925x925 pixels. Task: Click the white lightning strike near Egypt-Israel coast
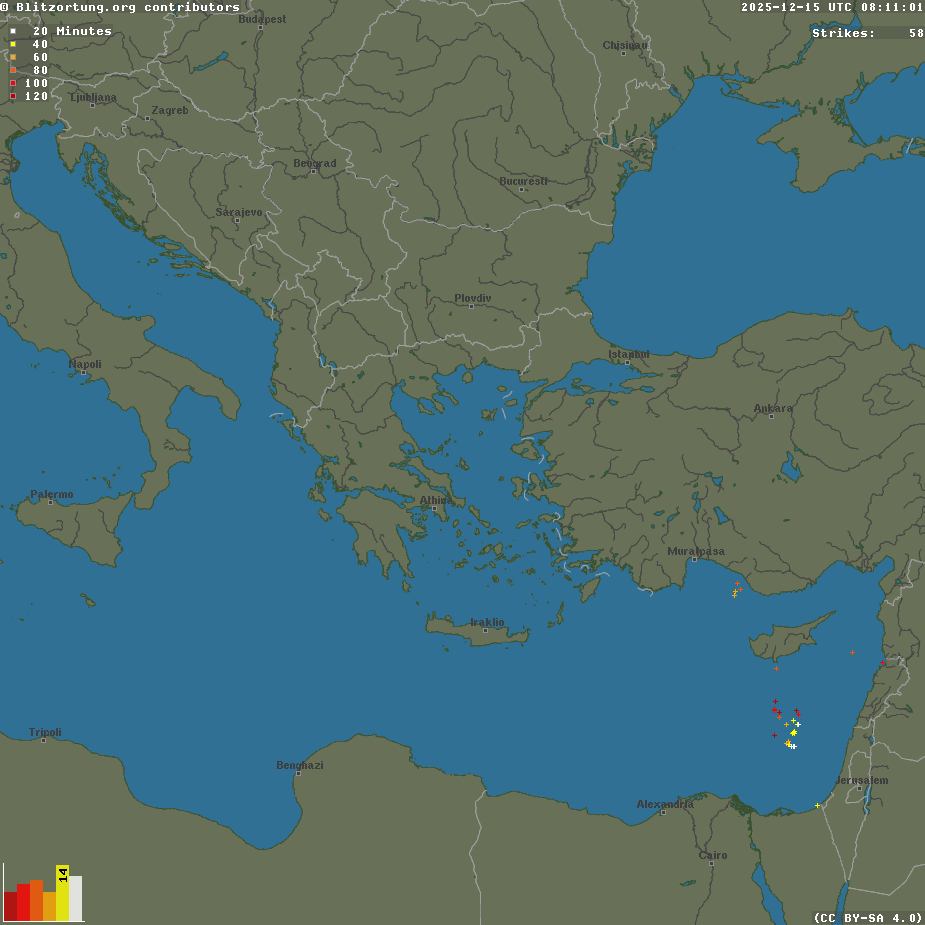click(x=817, y=805)
